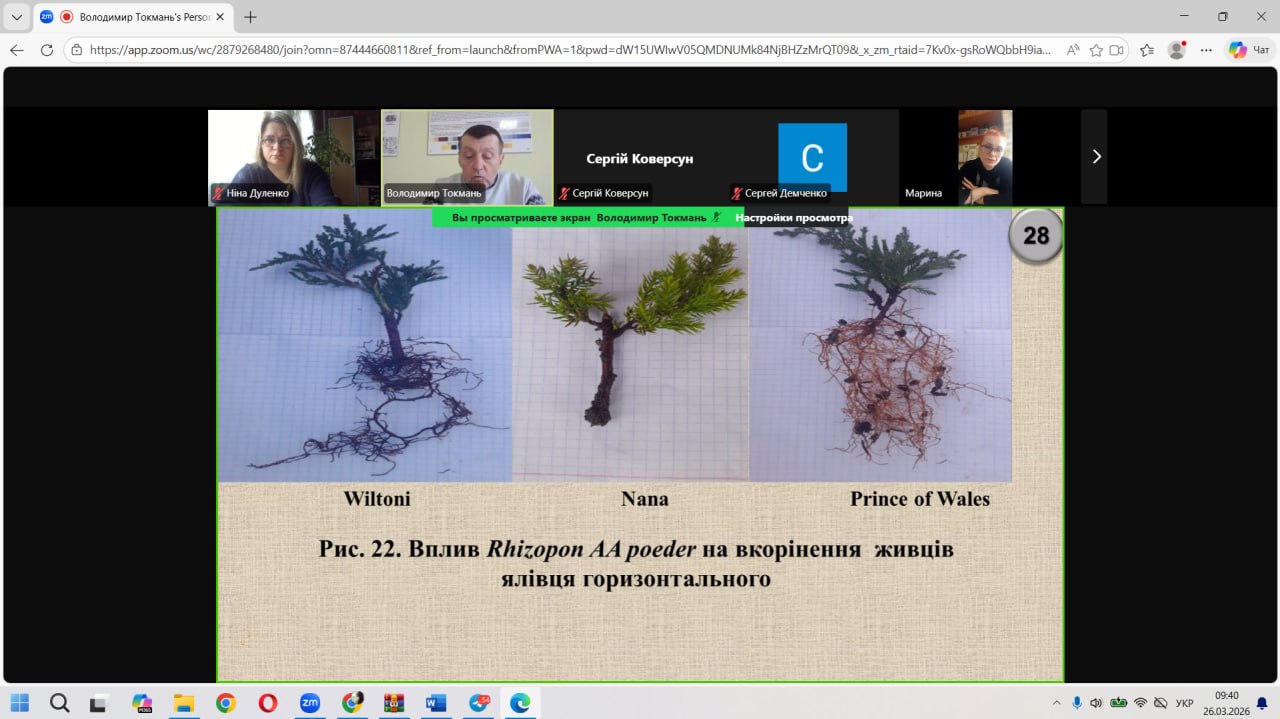Click the URL address bar

point(570,50)
